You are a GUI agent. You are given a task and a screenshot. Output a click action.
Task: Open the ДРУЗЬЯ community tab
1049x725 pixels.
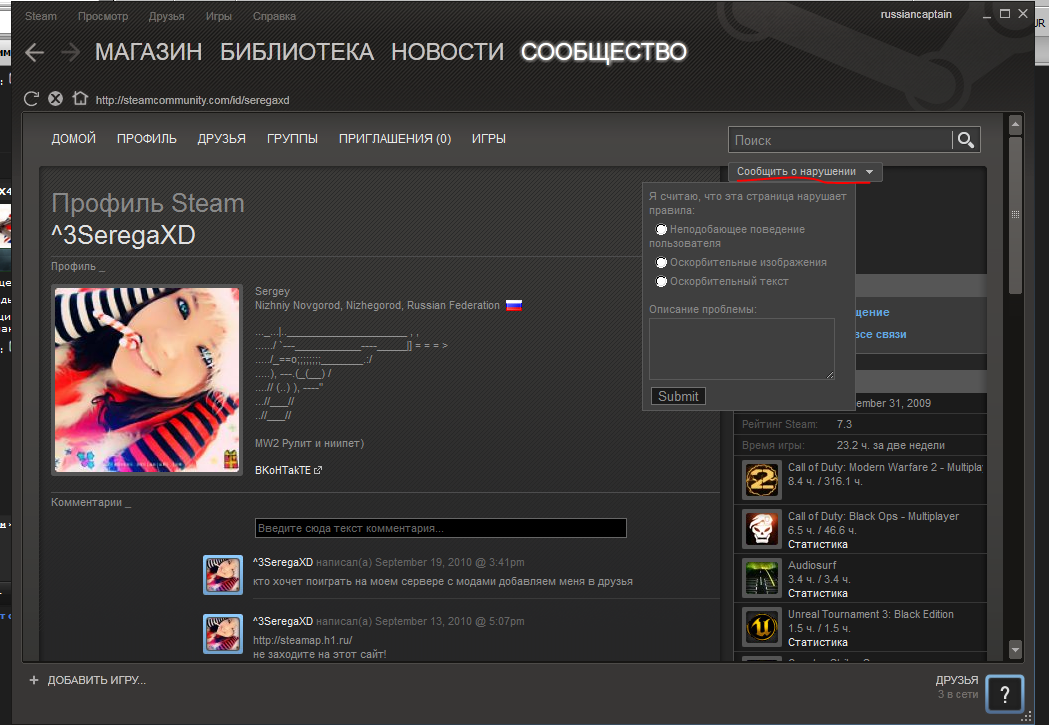point(221,138)
